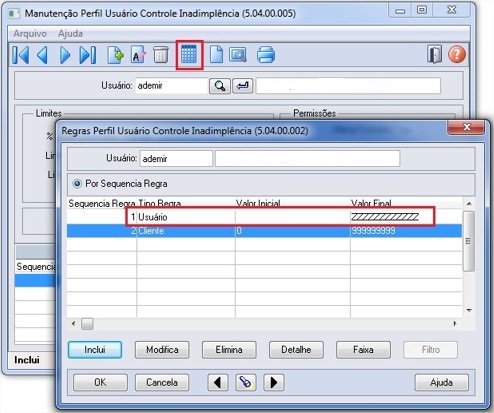Screen dimensions: 494x413
Task: Open the Ajuda menu
Action: point(70,34)
